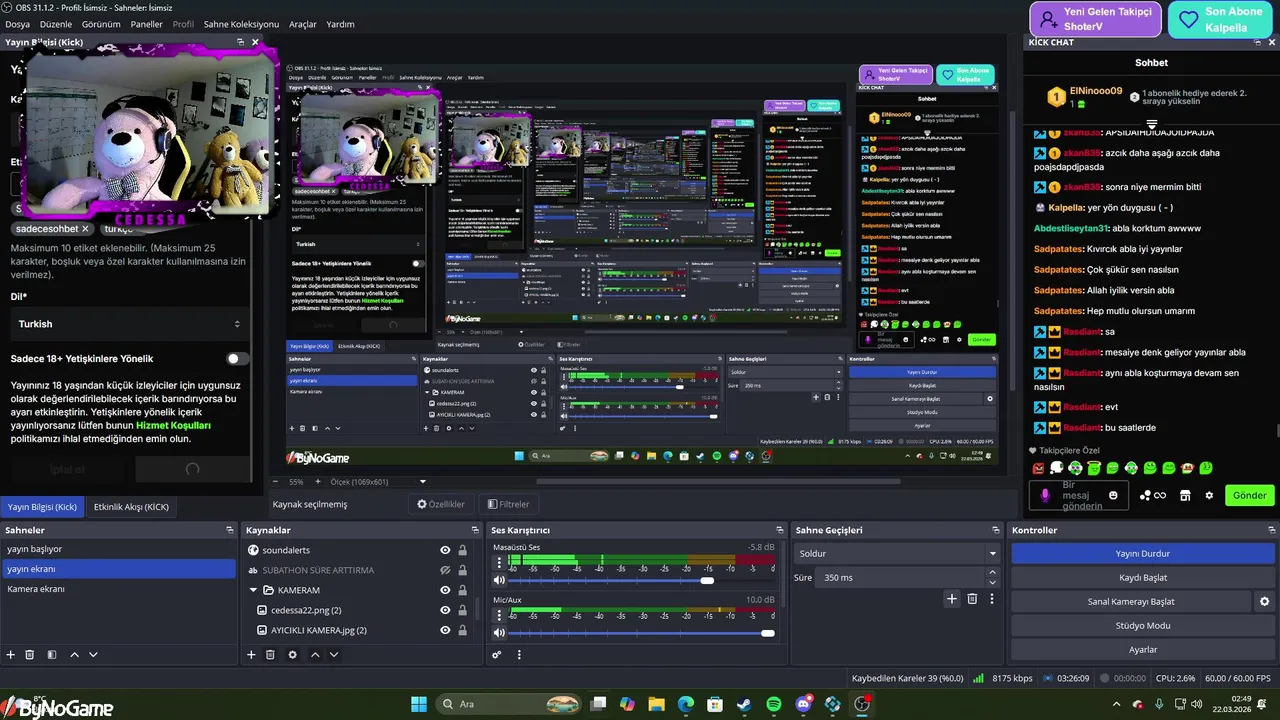Open the Soldur transition dropdown
Screen dimensions: 1280x720
[x=897, y=553]
